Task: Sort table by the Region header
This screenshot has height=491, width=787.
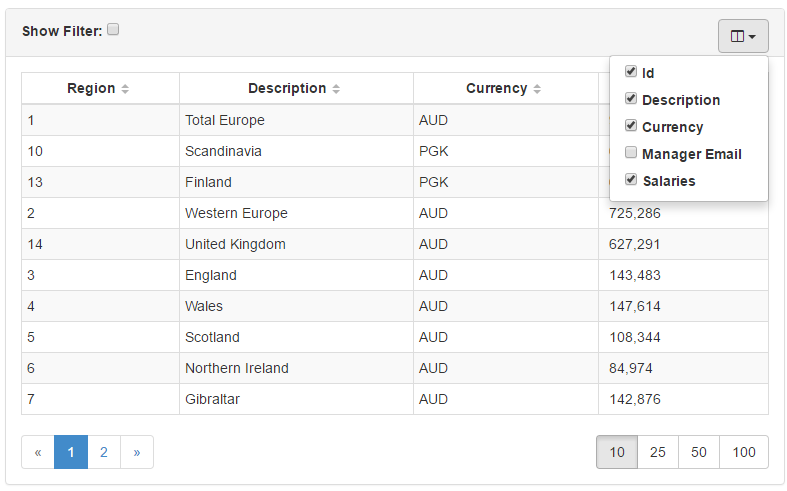Action: coord(91,88)
